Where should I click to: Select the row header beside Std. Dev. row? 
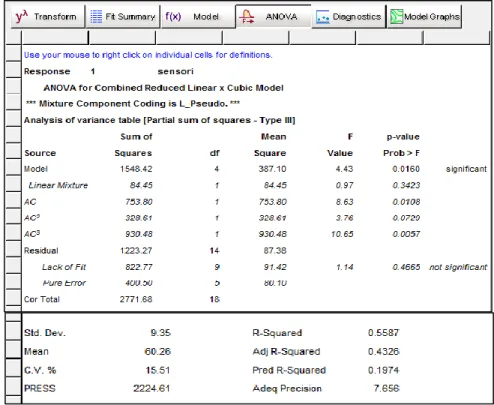coord(13,330)
